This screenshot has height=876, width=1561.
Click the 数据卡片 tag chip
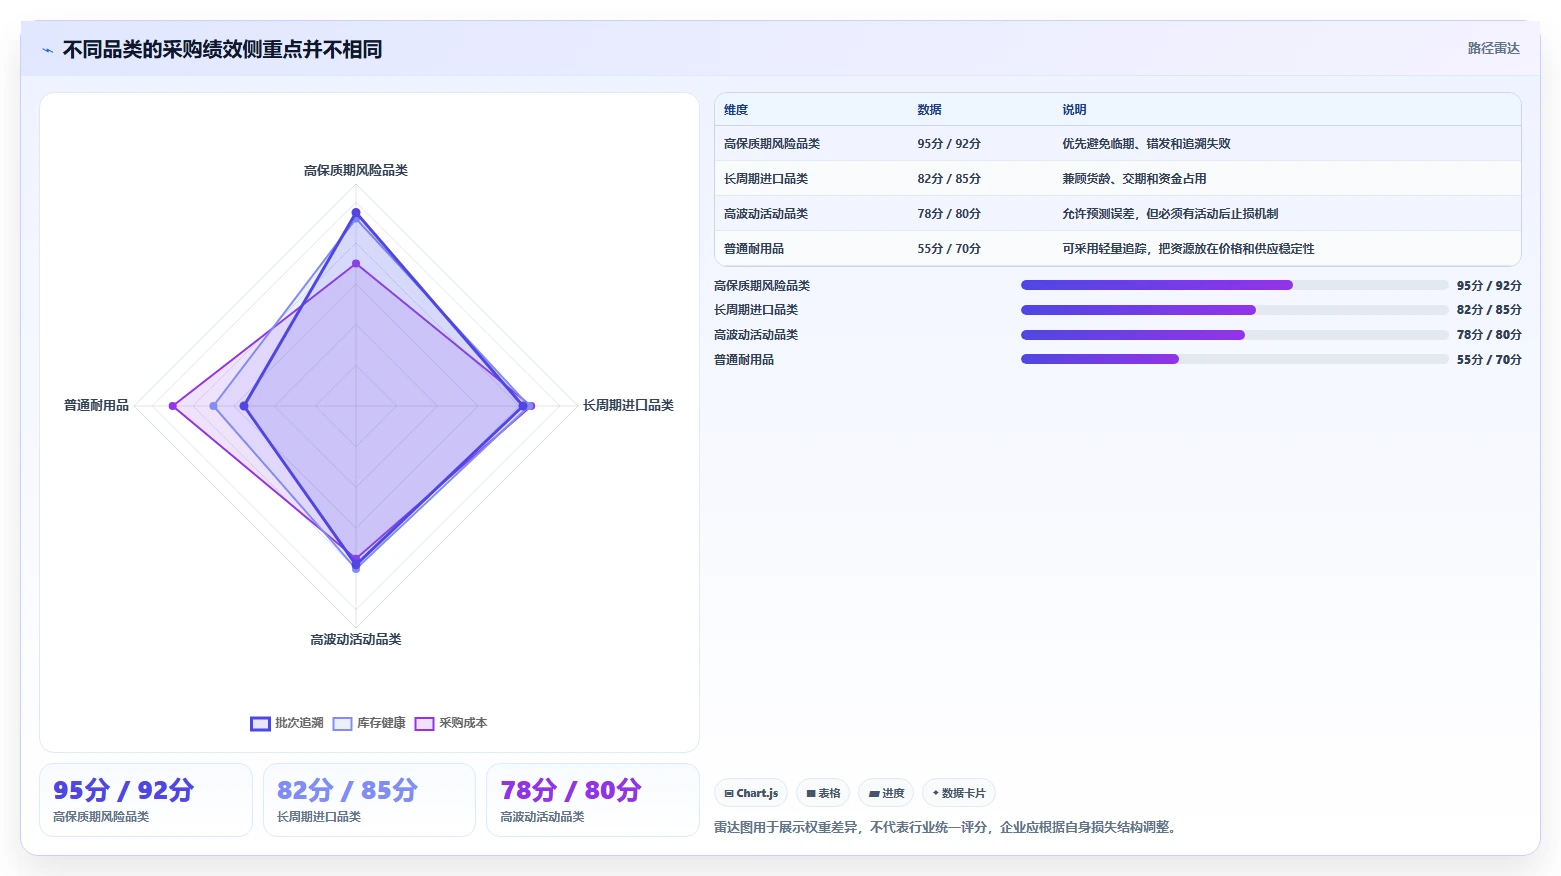[958, 793]
